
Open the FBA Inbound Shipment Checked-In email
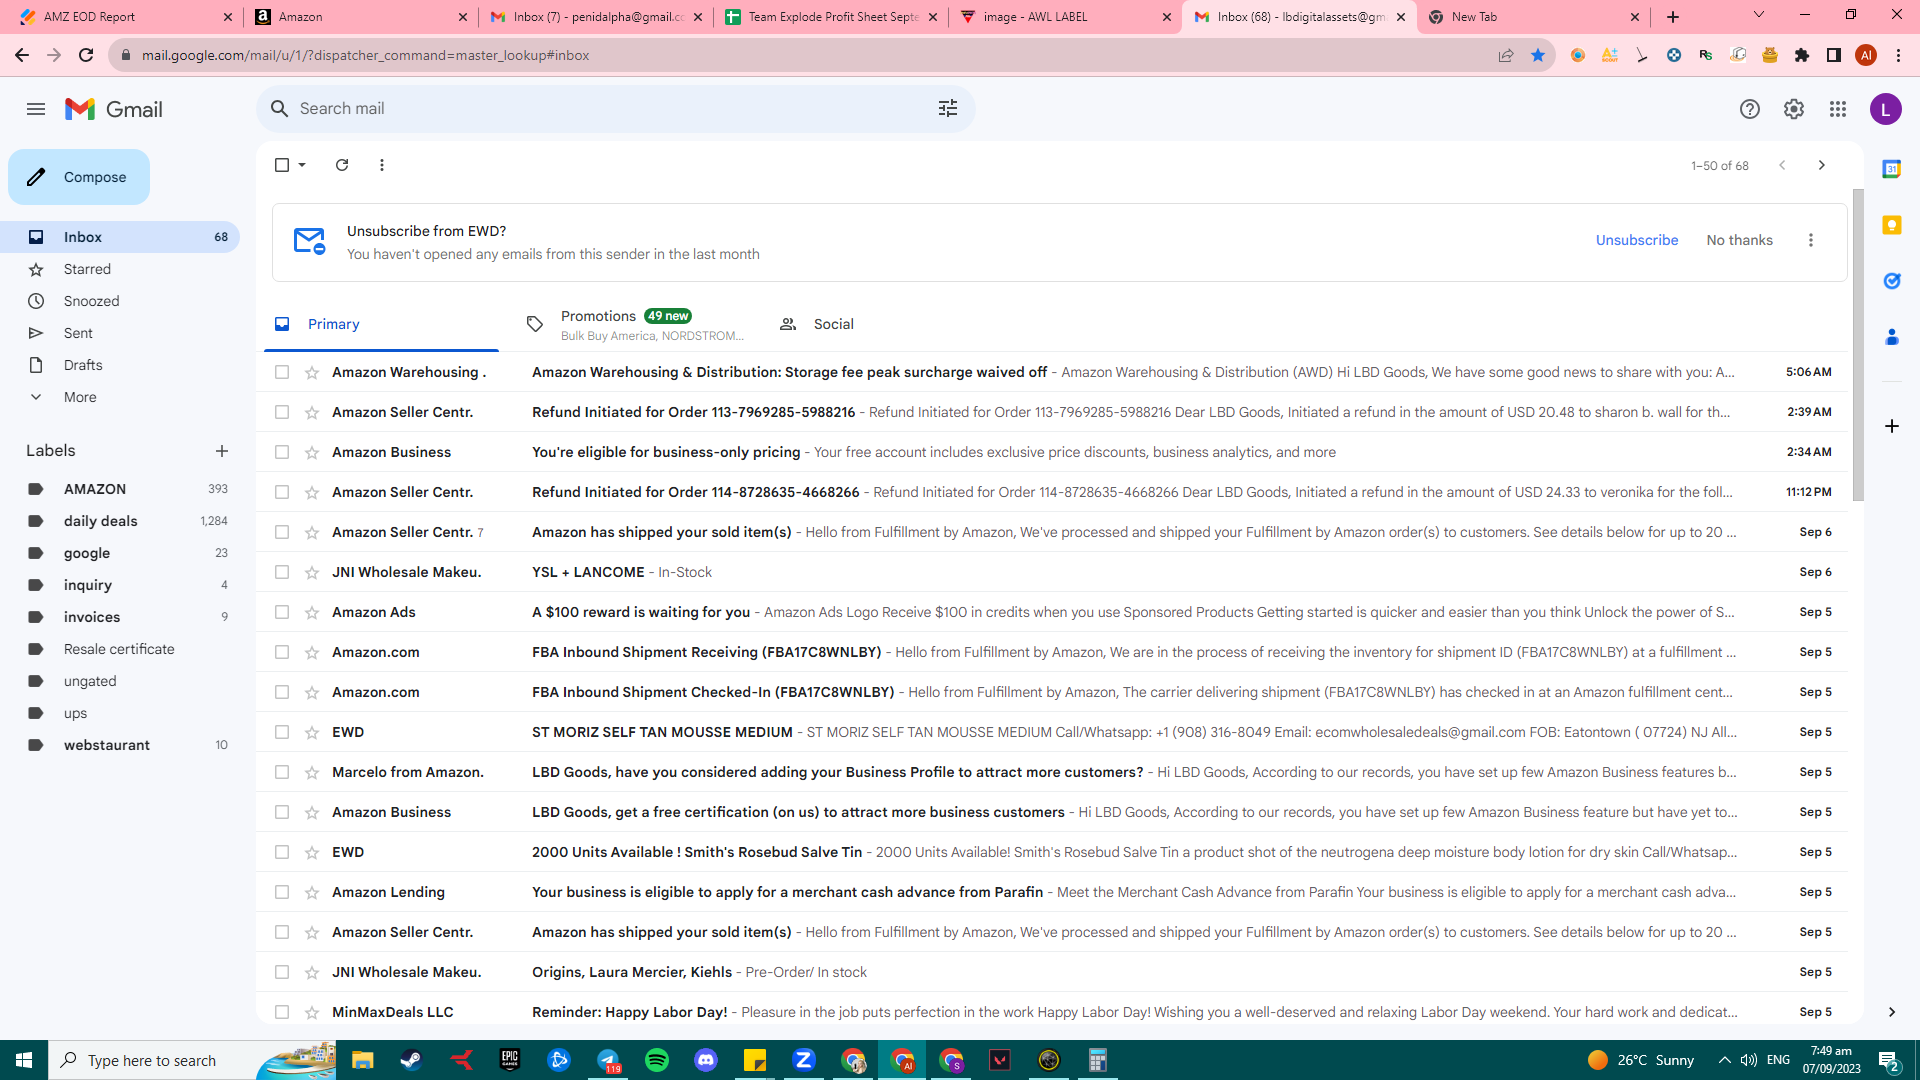click(x=1052, y=692)
